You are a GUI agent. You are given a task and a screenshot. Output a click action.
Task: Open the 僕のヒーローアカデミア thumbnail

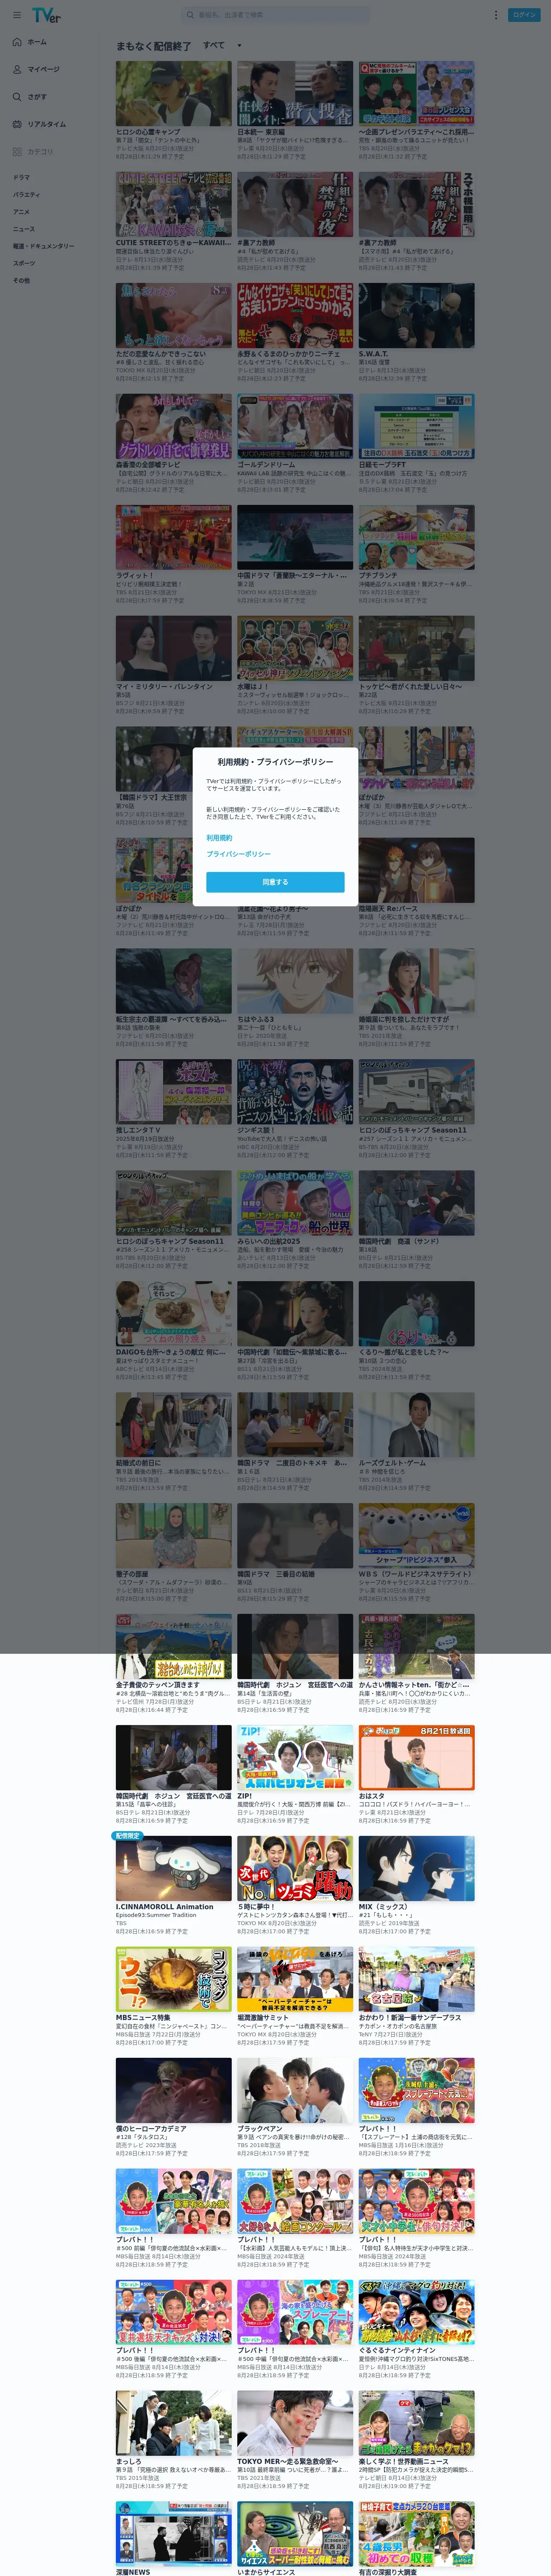173,2091
